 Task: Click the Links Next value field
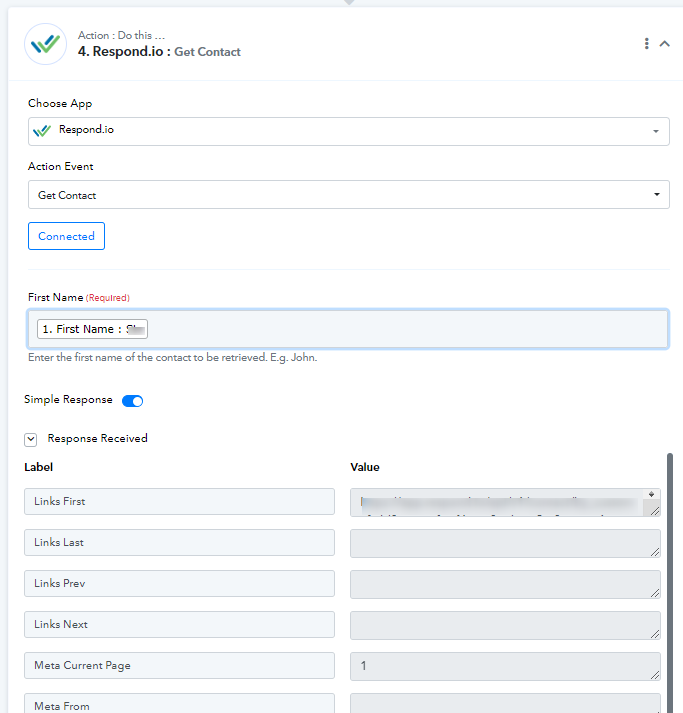[x=505, y=625]
